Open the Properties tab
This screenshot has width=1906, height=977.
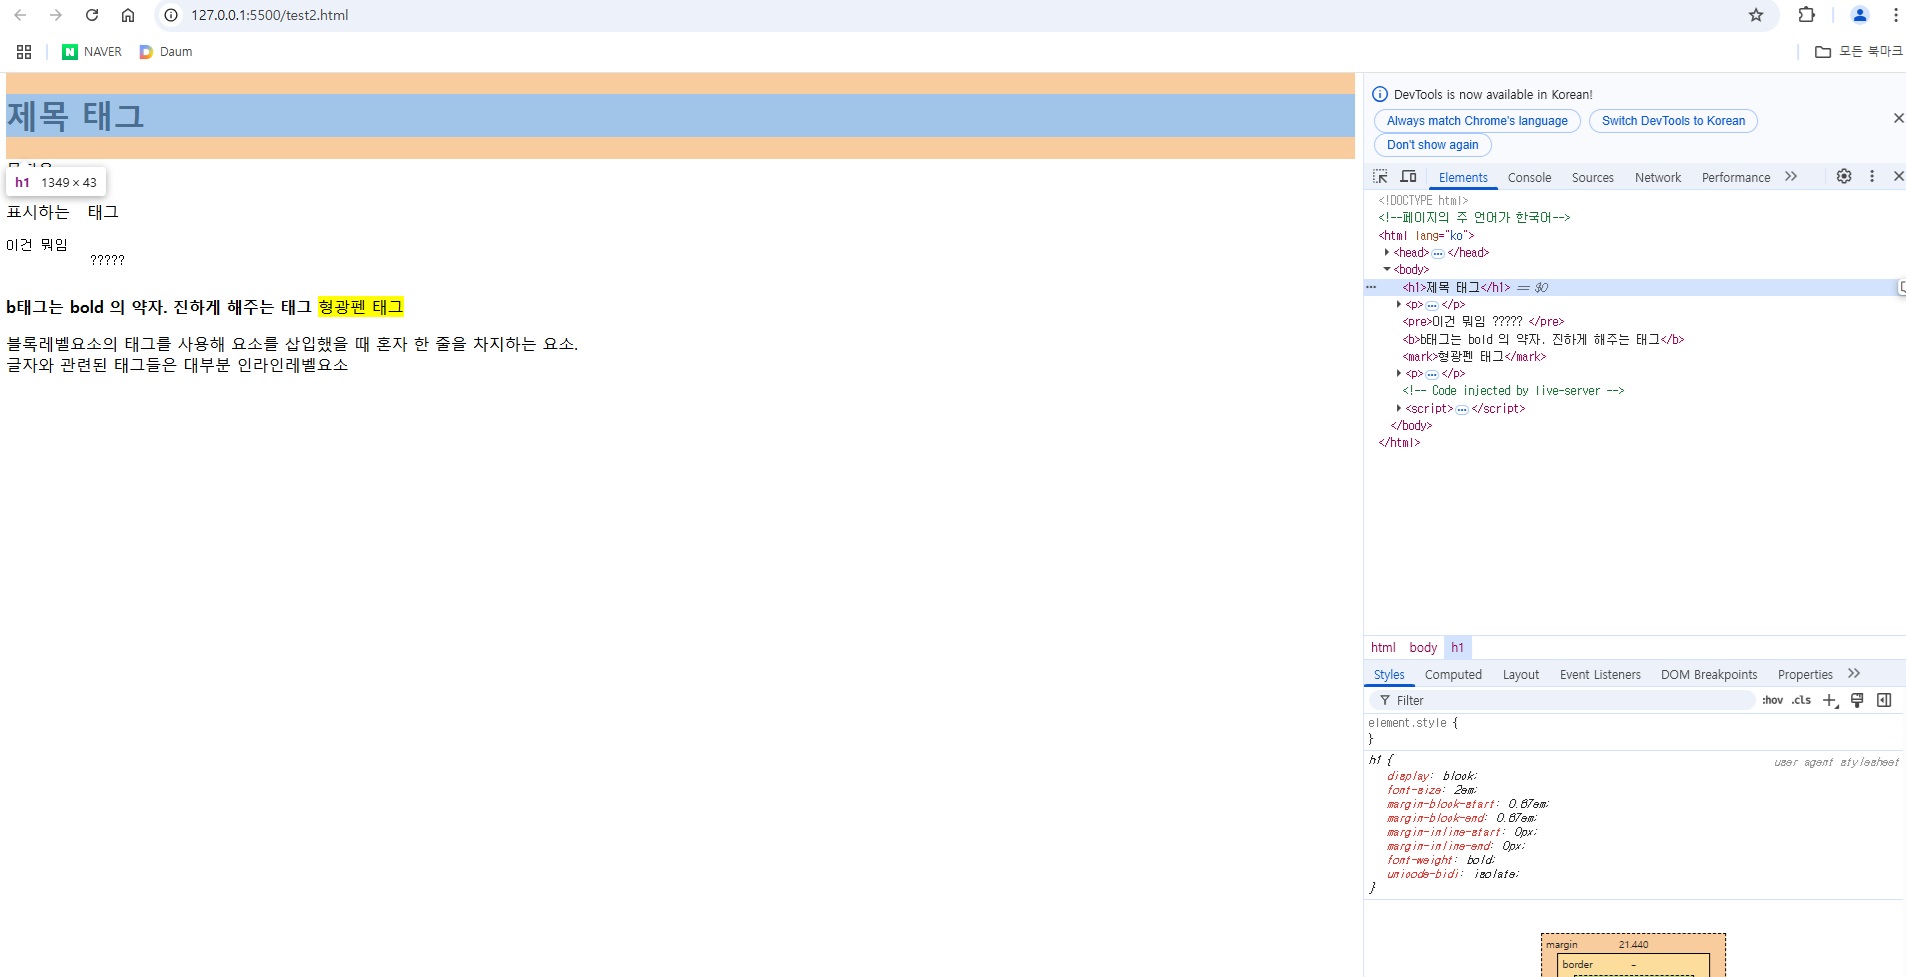pos(1805,675)
